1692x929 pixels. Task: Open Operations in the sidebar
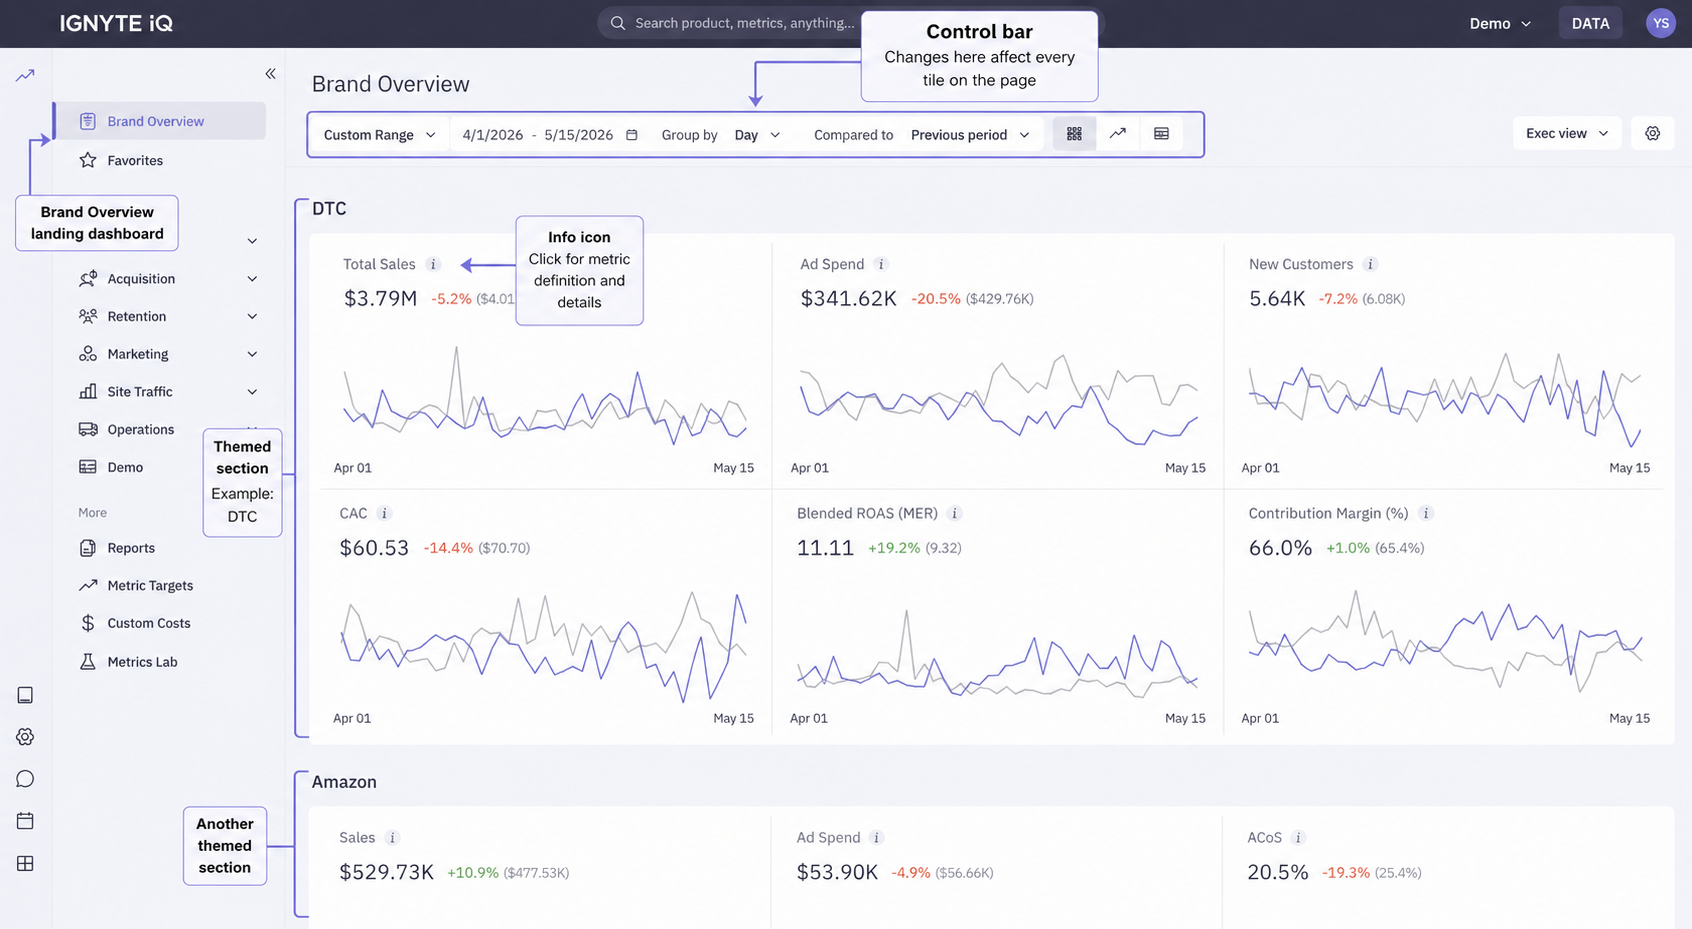pos(140,429)
